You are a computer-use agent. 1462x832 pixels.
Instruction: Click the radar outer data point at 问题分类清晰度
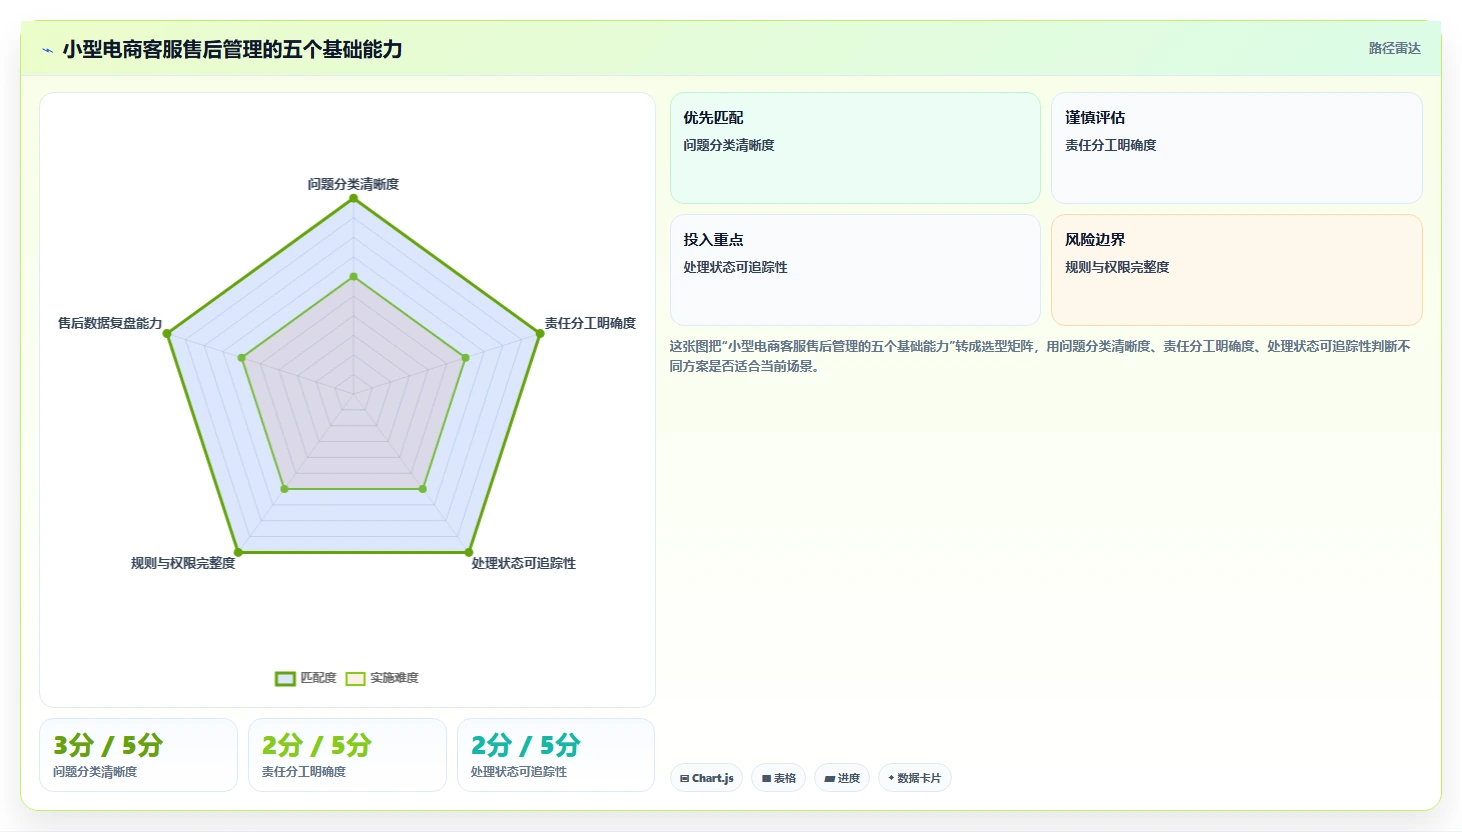[353, 198]
